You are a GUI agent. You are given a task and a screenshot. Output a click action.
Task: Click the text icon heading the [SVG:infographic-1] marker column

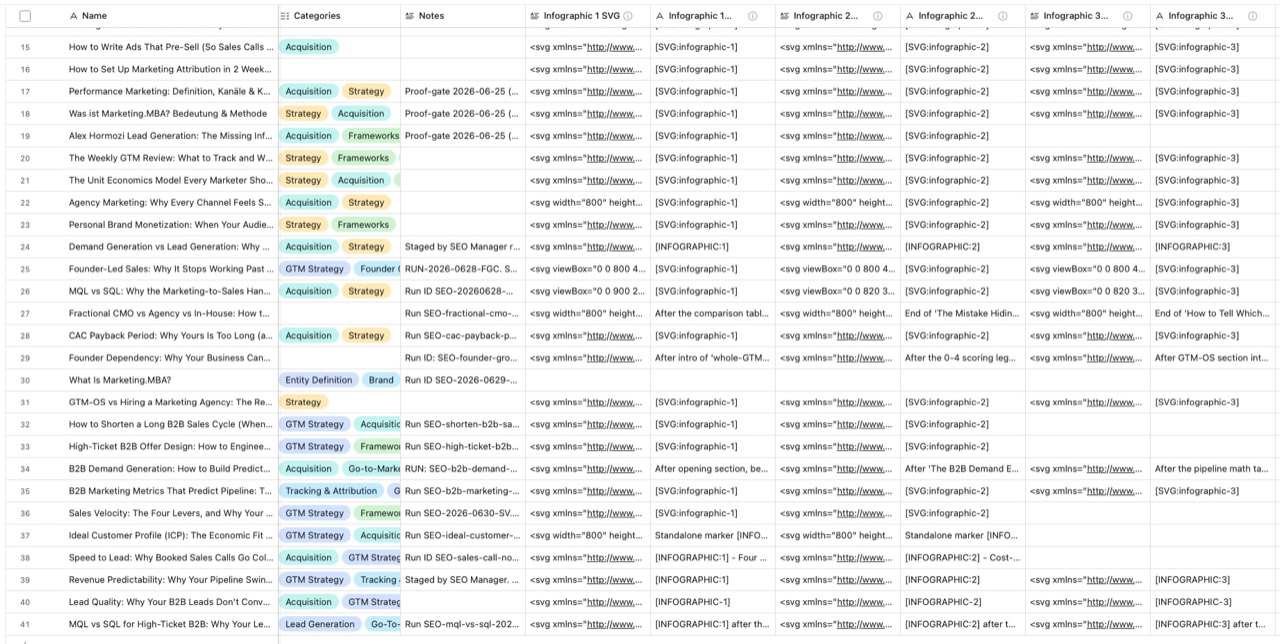click(x=660, y=16)
